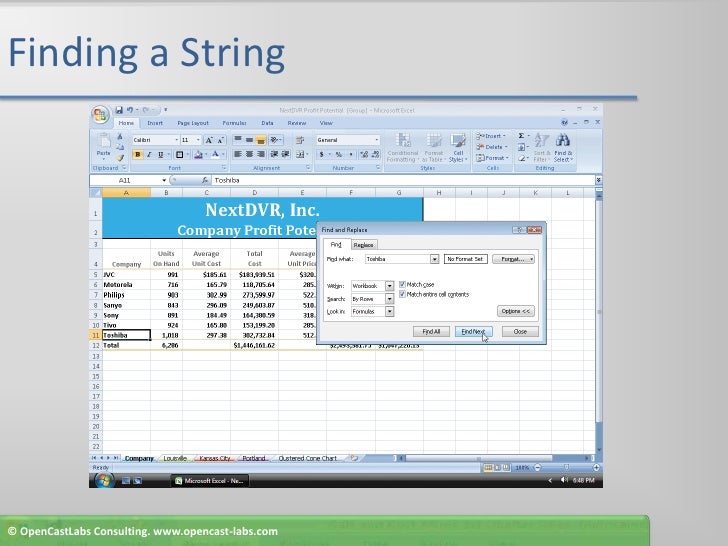The width and height of the screenshot is (728, 546).
Task: Apply cell borders button
Action: [180, 155]
